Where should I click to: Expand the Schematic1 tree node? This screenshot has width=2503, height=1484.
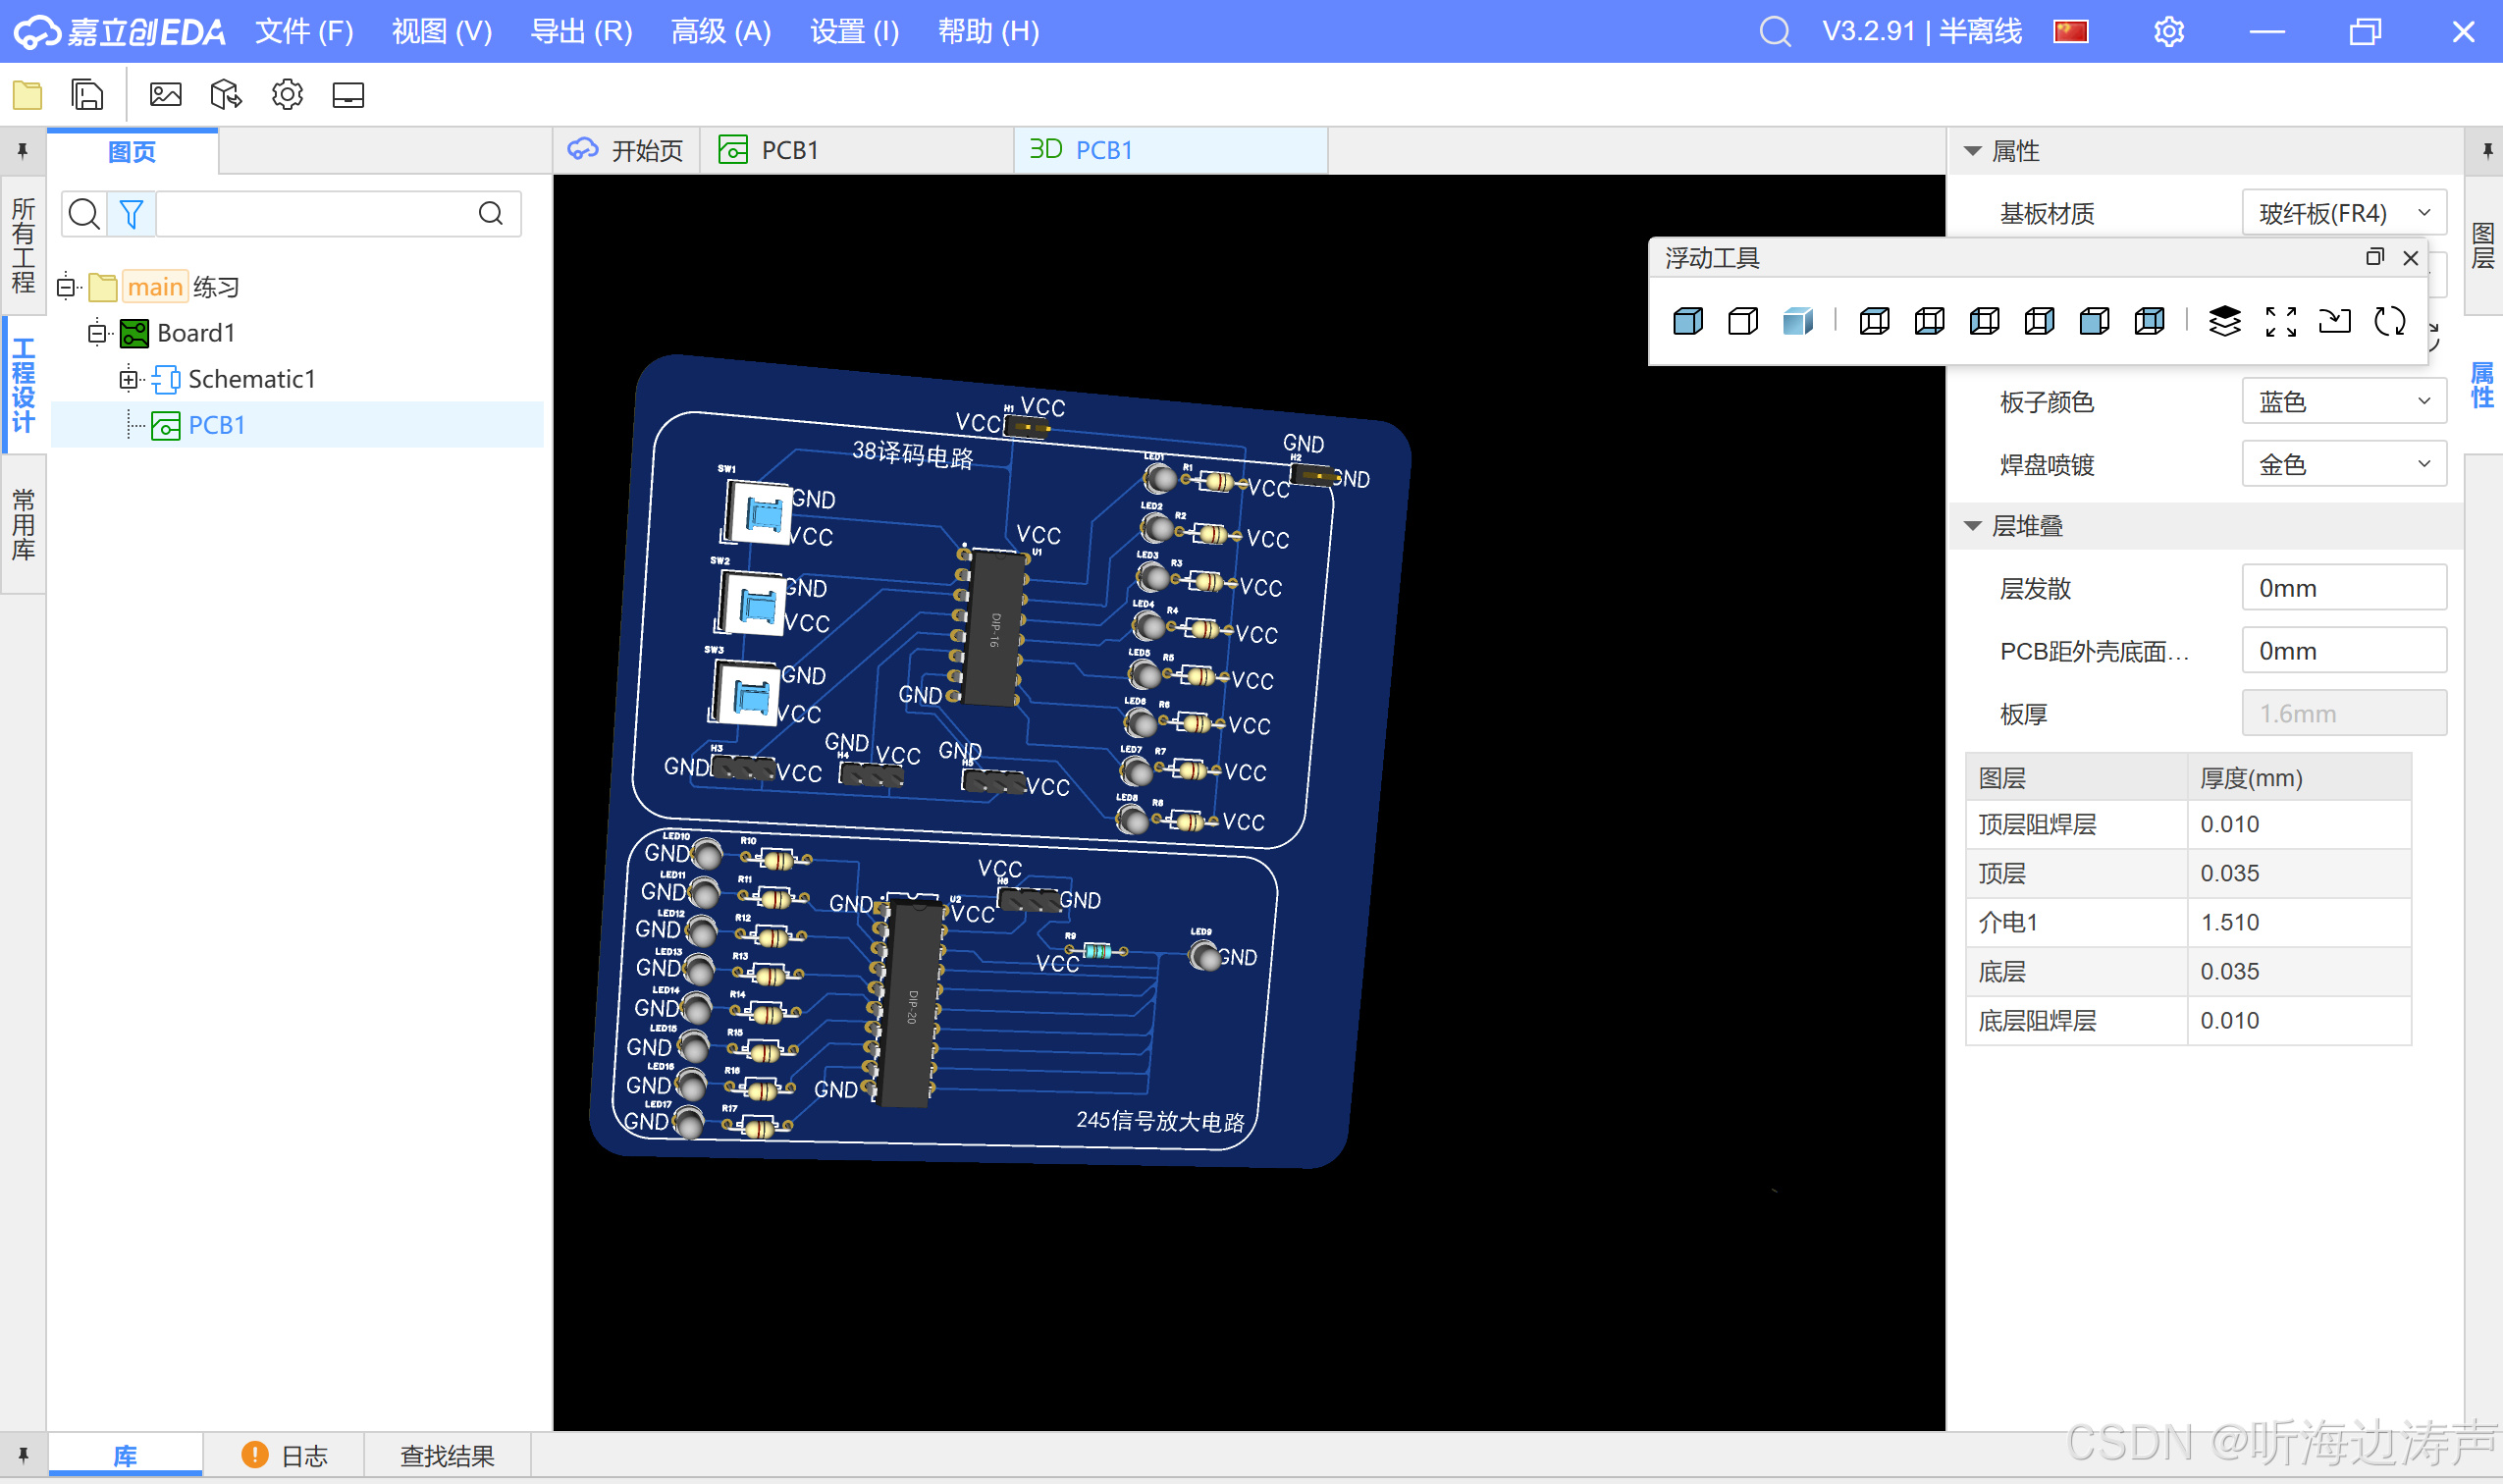pyautogui.click(x=129, y=379)
